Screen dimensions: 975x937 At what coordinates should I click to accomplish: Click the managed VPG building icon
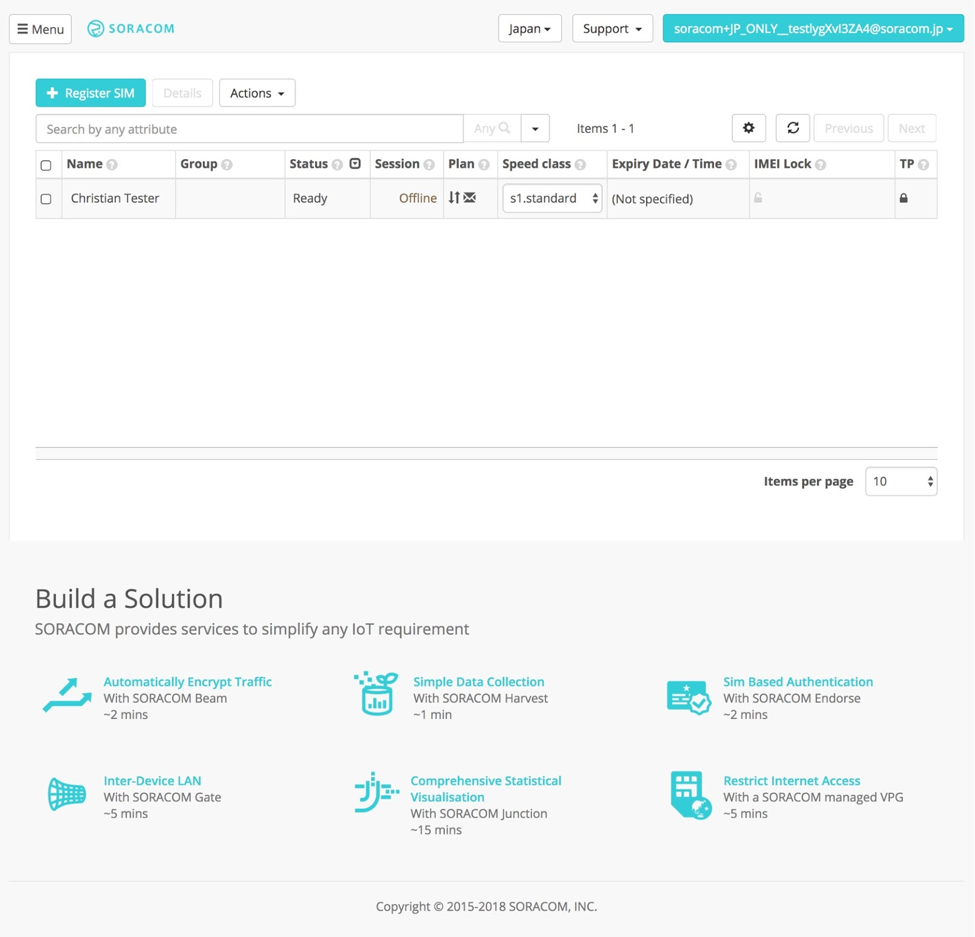coord(691,795)
